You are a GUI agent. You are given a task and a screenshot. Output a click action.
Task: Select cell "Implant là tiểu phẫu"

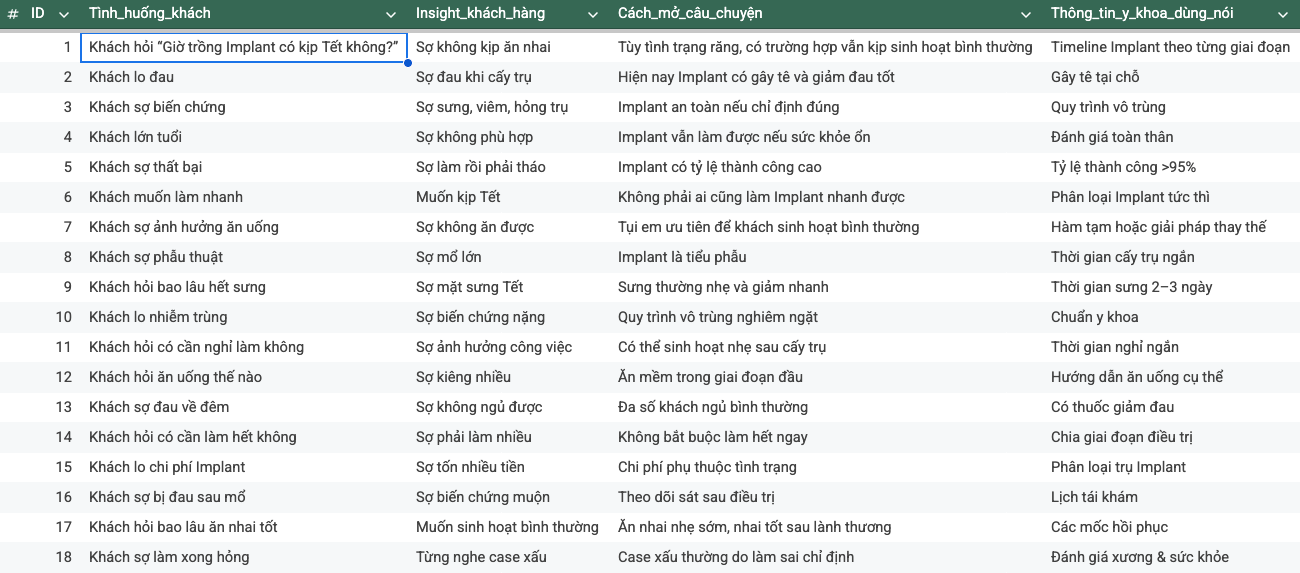point(826,257)
